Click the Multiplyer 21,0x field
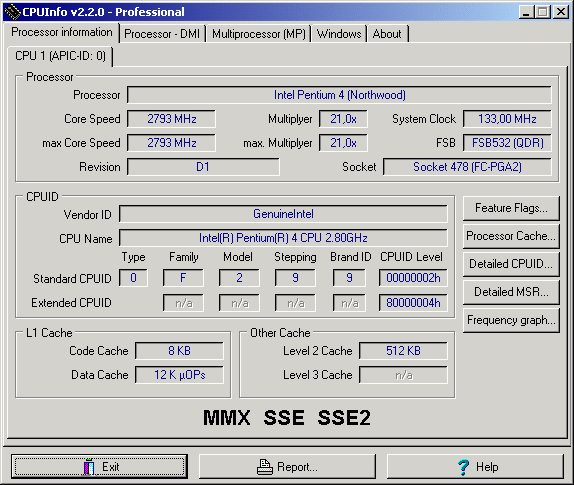This screenshot has height=485, width=574. point(343,119)
